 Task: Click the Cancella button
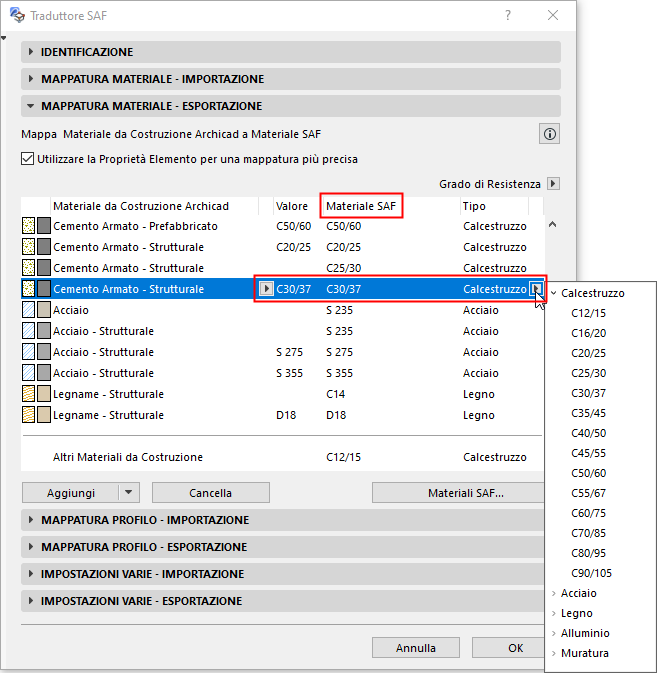tap(211, 492)
